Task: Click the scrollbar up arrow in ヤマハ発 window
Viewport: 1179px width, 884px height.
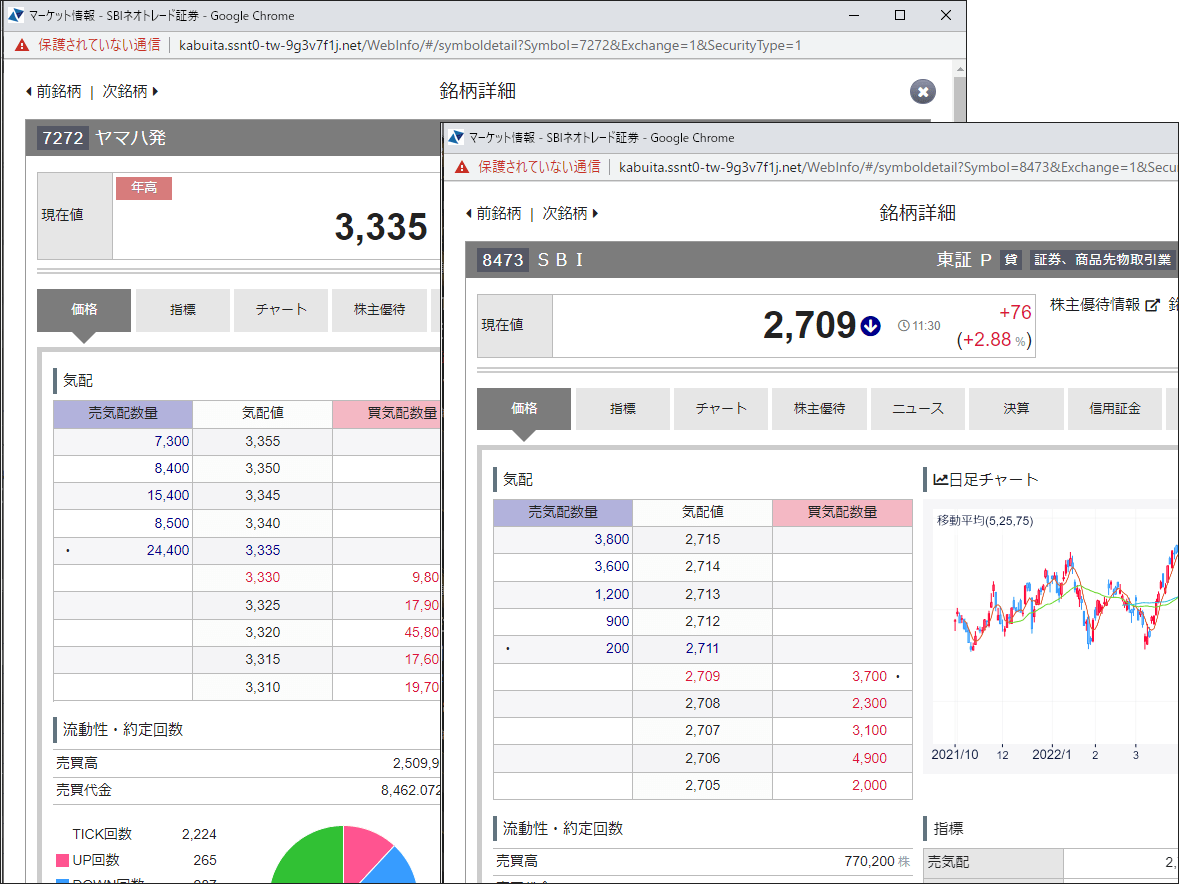Action: point(959,70)
